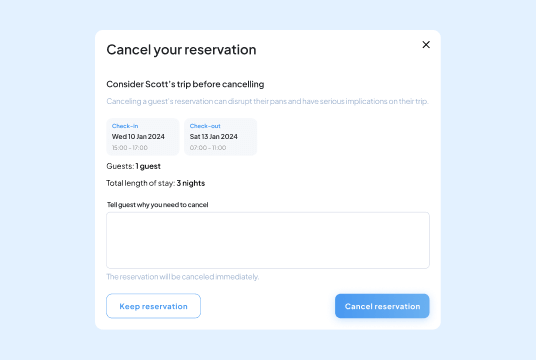Image resolution: width=536 pixels, height=360 pixels.
Task: Click the Total length of stay label
Action: [140, 183]
